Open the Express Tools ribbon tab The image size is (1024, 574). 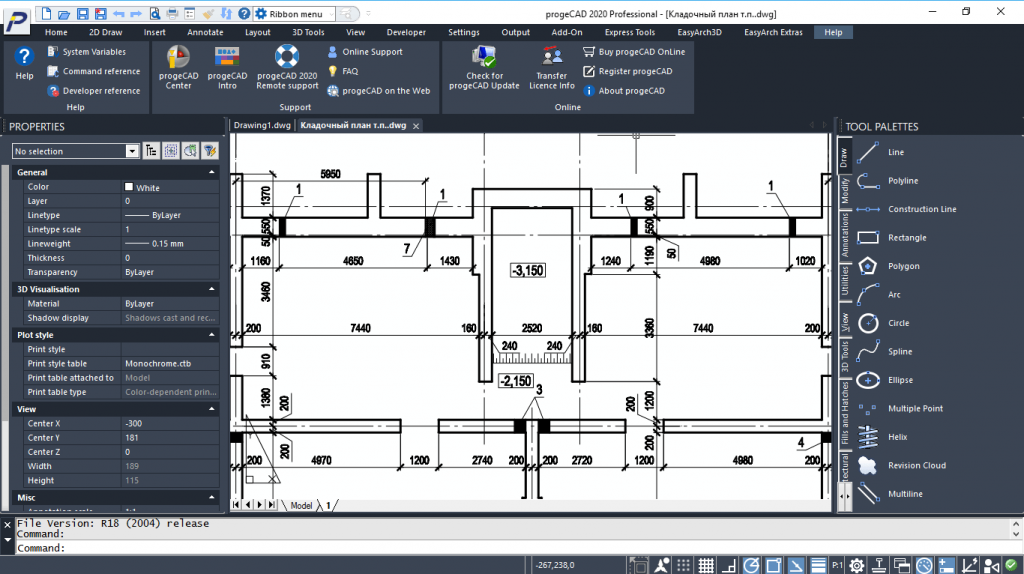[x=630, y=32]
